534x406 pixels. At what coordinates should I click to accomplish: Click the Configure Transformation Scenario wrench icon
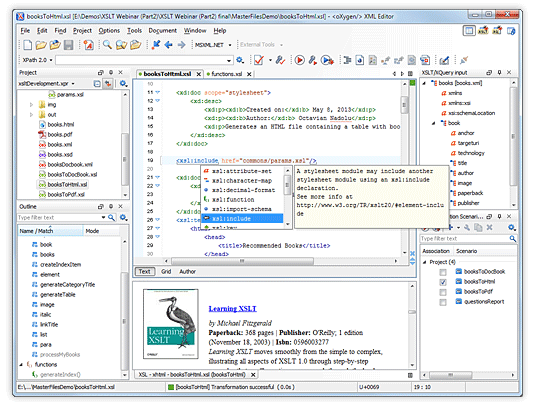click(x=313, y=60)
